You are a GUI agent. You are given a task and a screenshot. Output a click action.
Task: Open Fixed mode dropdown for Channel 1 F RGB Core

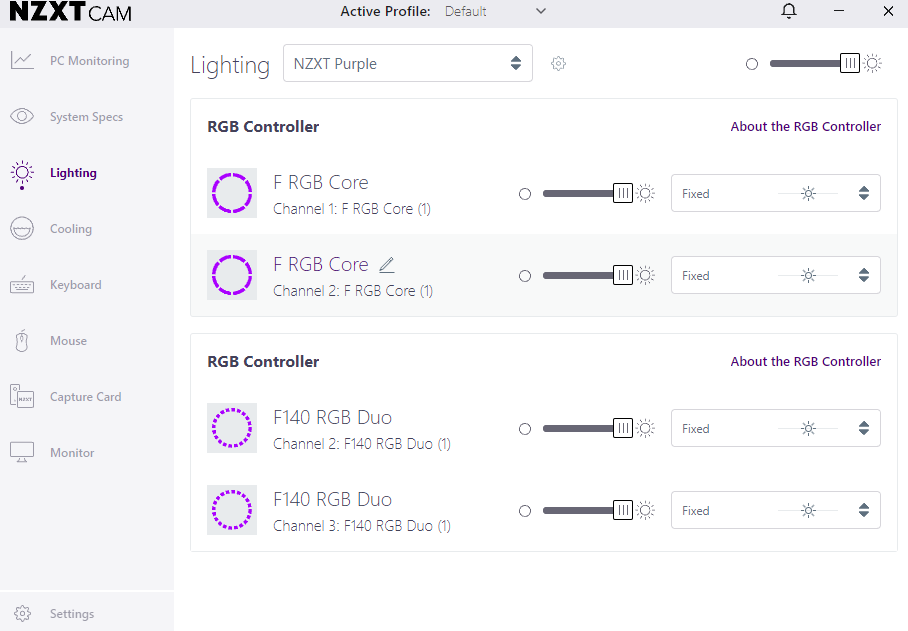tap(775, 193)
